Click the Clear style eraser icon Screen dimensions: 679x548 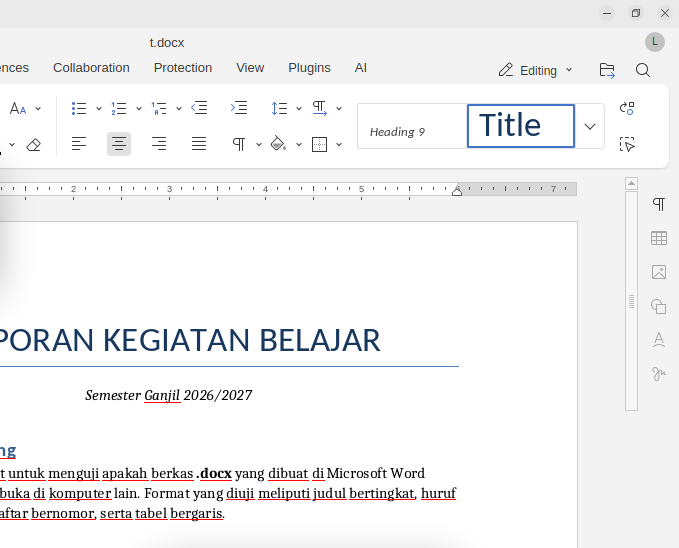click(x=34, y=144)
